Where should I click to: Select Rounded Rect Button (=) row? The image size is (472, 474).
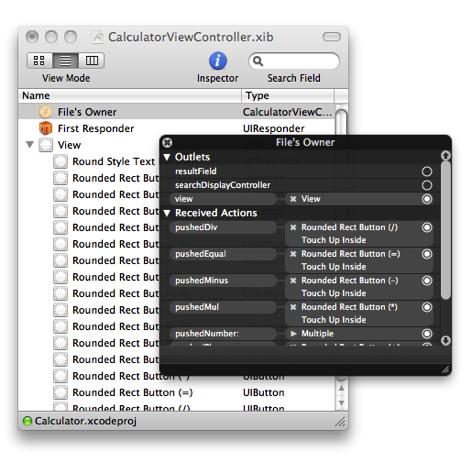coord(177,392)
